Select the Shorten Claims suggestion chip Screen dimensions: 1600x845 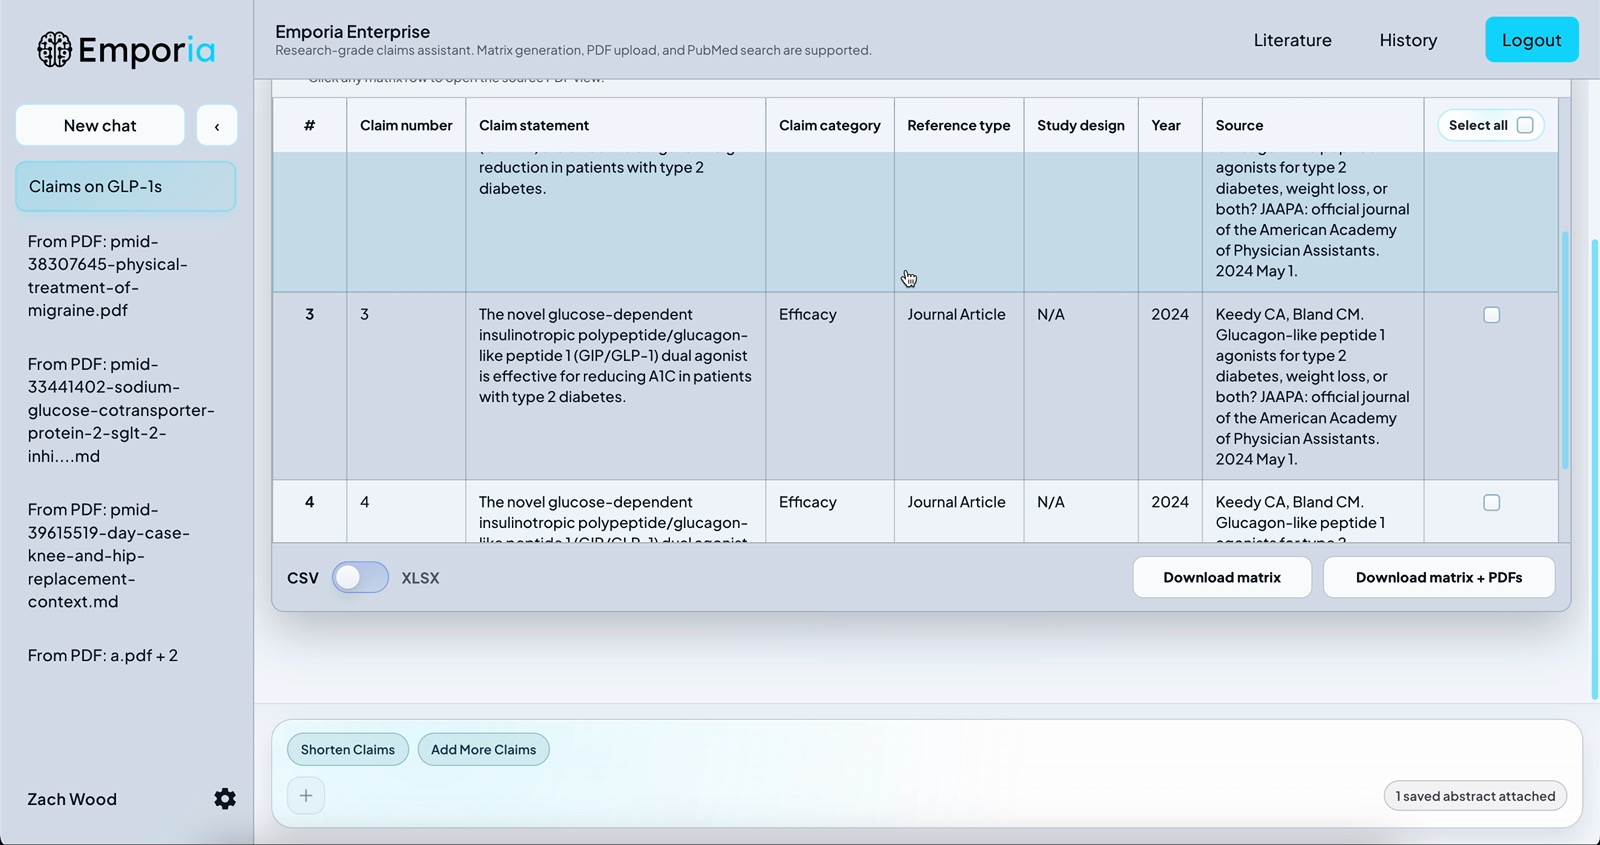pyautogui.click(x=347, y=750)
